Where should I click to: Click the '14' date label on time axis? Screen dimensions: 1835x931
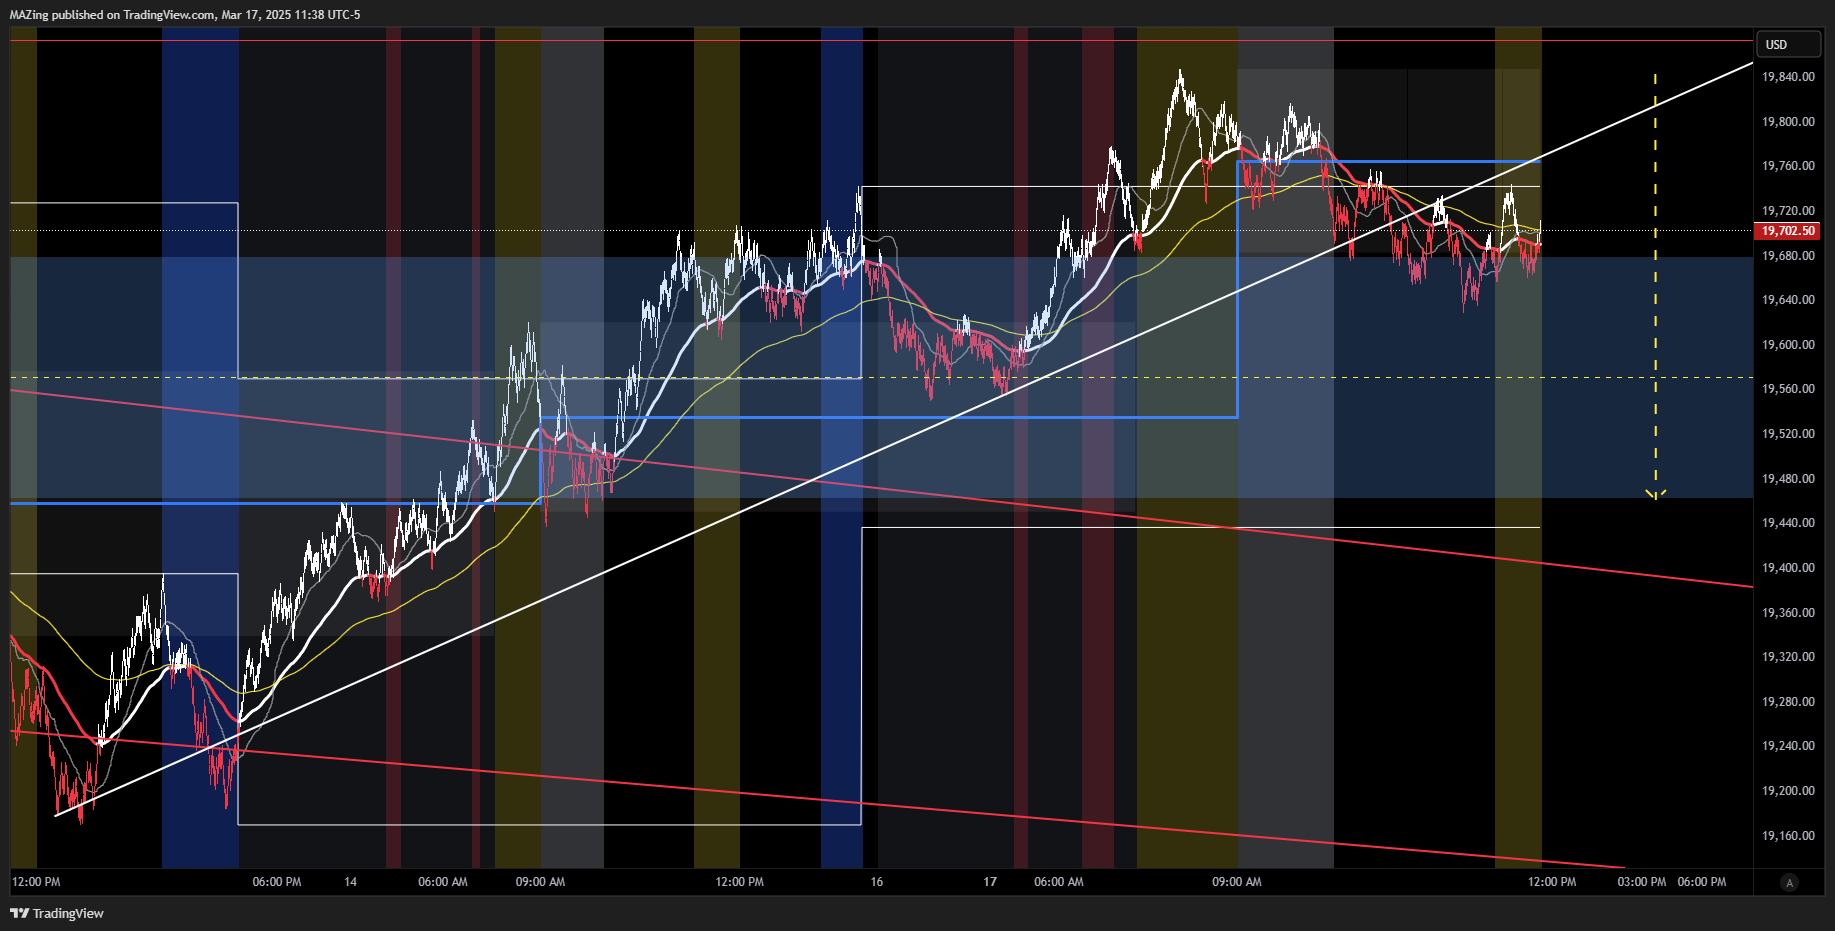tap(350, 882)
